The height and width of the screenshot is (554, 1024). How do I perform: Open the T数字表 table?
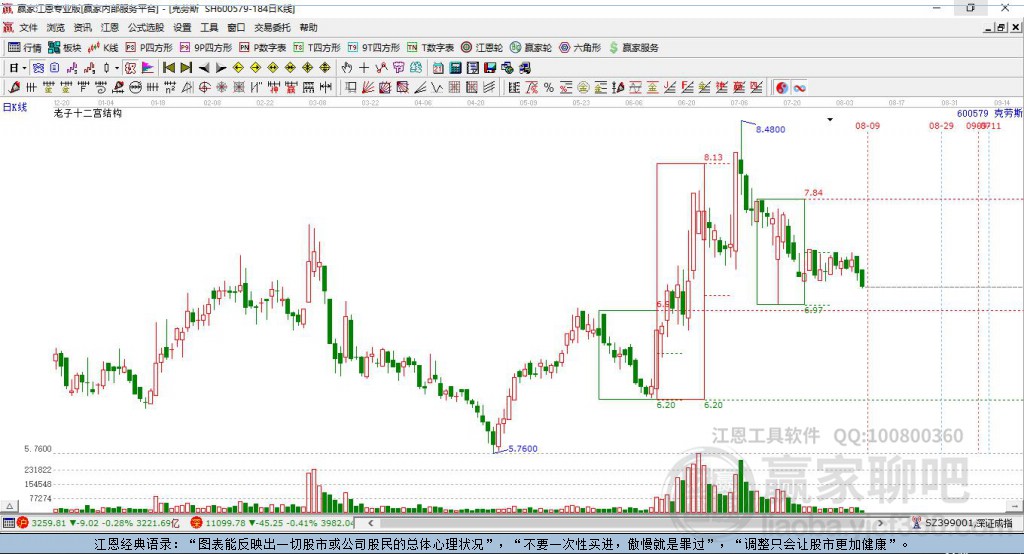[x=430, y=48]
